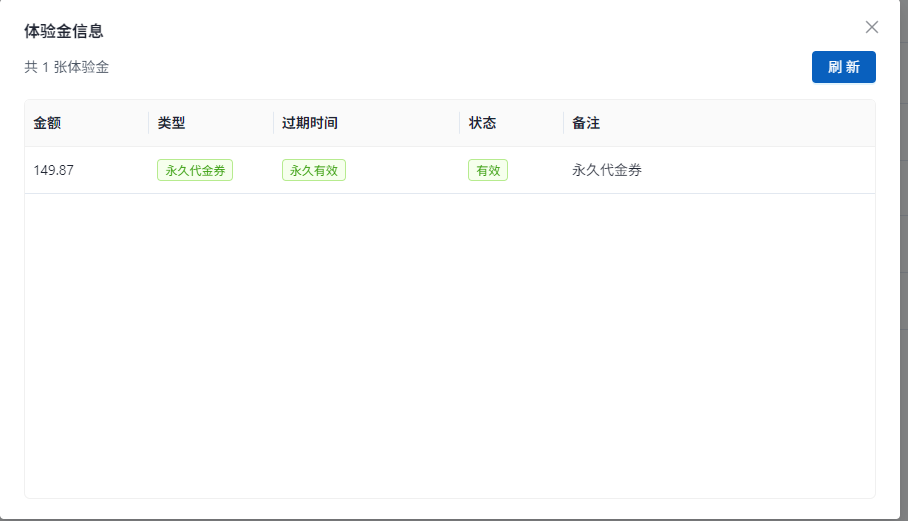The width and height of the screenshot is (908, 521).
Task: Click the dimmed backdrop right of the dialog
Action: (x=903, y=300)
